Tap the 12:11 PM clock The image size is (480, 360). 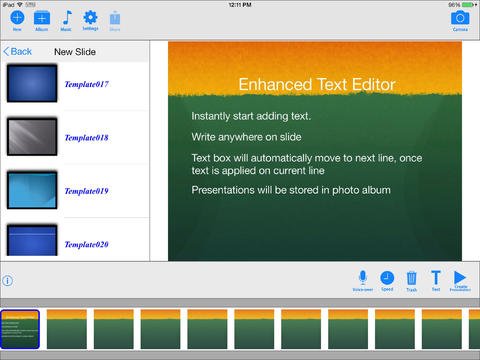coord(240,5)
